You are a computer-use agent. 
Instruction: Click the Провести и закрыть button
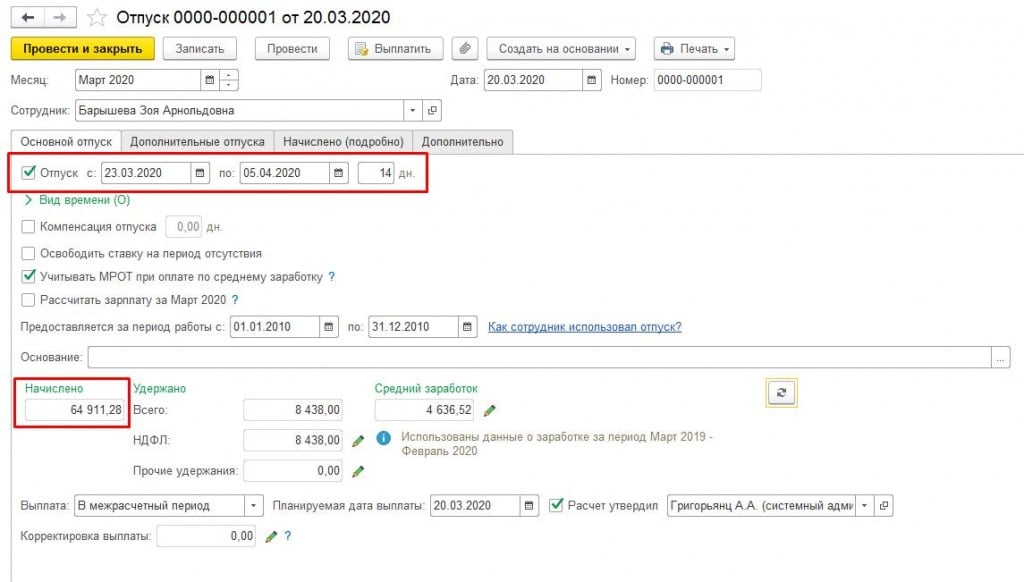click(x=82, y=48)
